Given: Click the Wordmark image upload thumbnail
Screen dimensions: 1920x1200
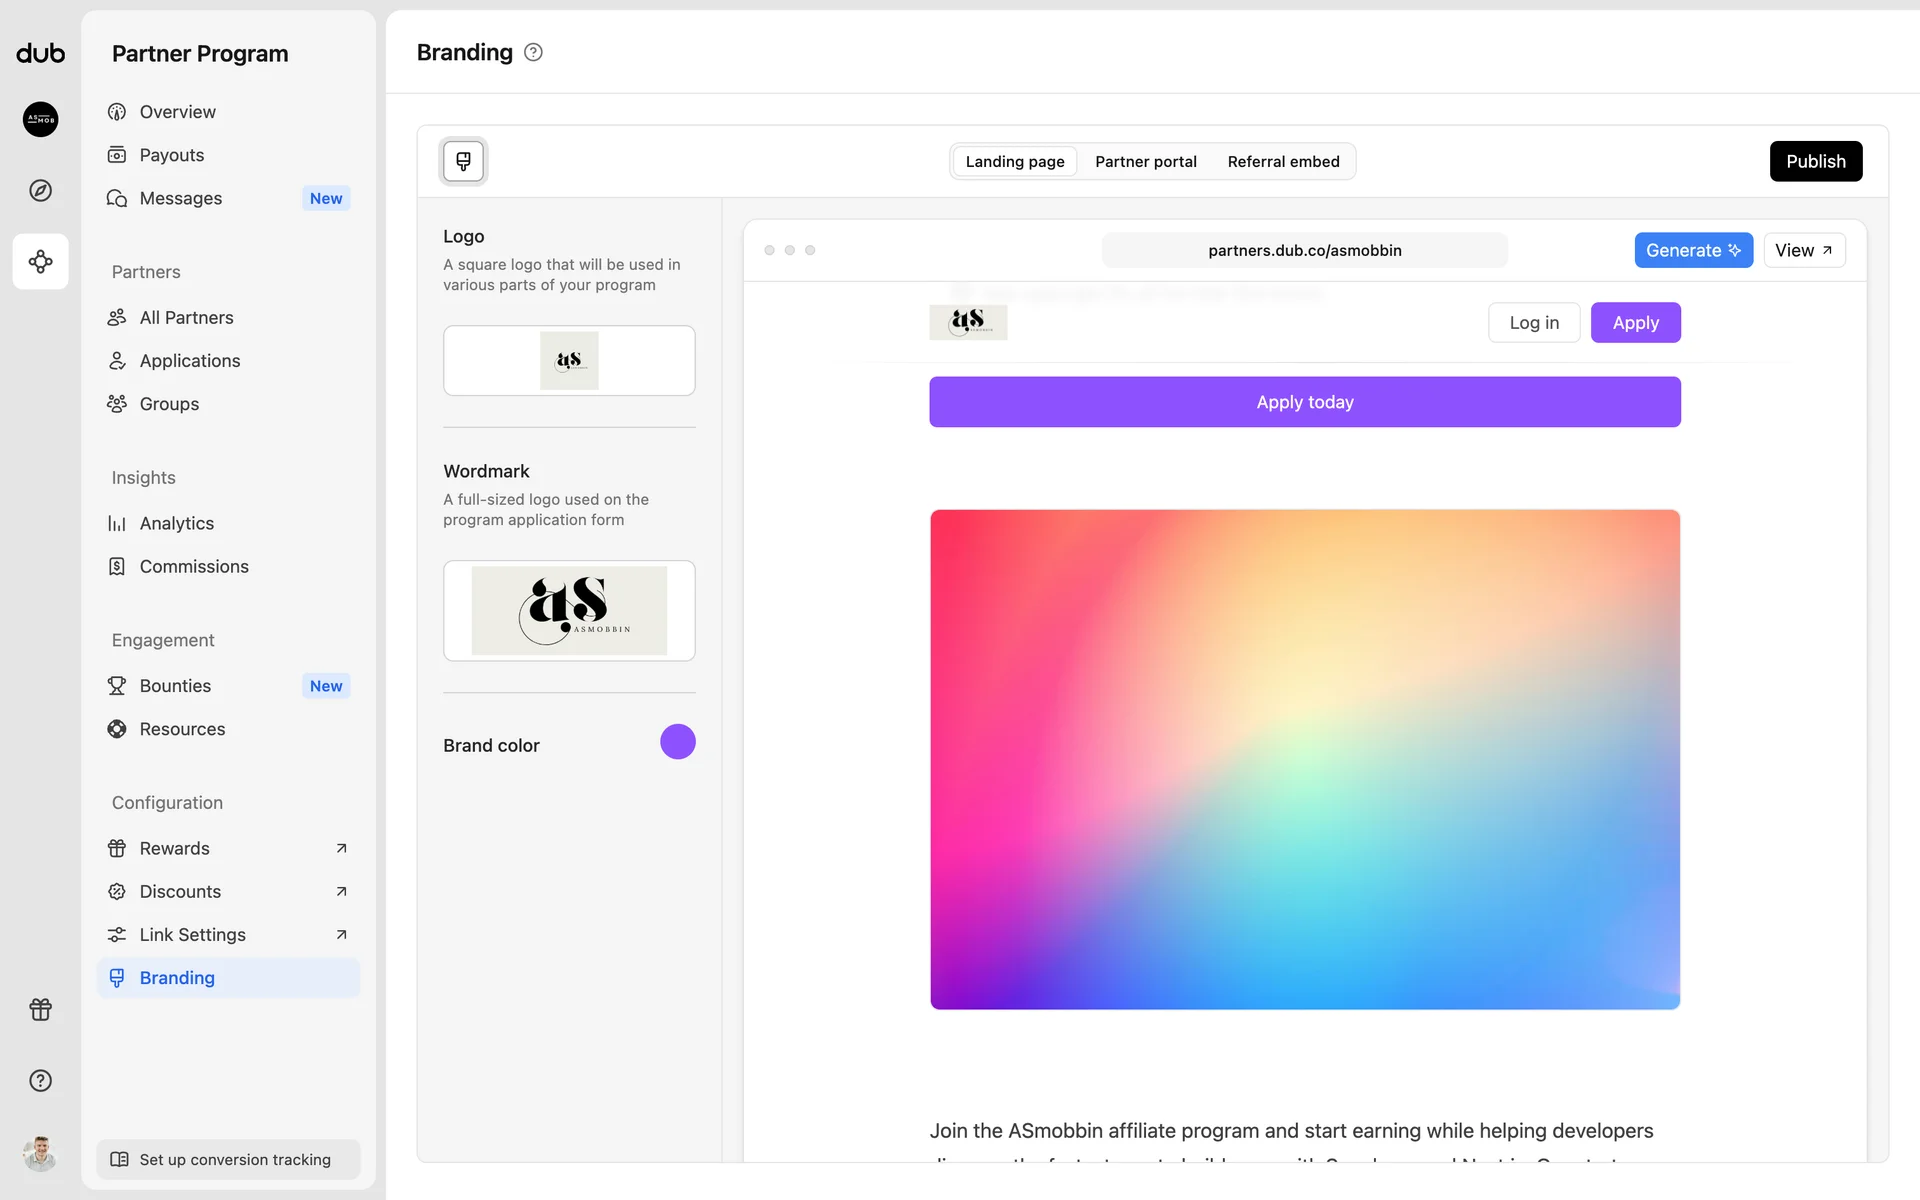Looking at the screenshot, I should click(x=569, y=610).
